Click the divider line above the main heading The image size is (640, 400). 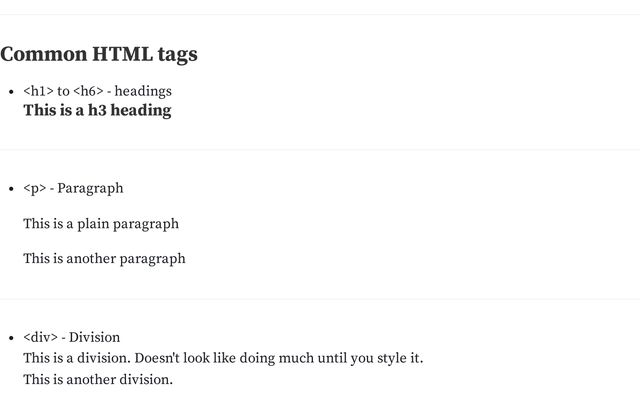[320, 15]
